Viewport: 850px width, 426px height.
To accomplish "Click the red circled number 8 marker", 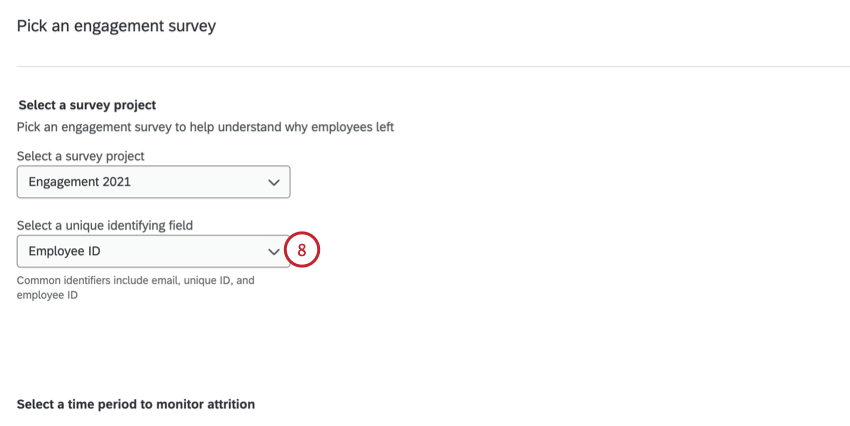I will (x=301, y=251).
